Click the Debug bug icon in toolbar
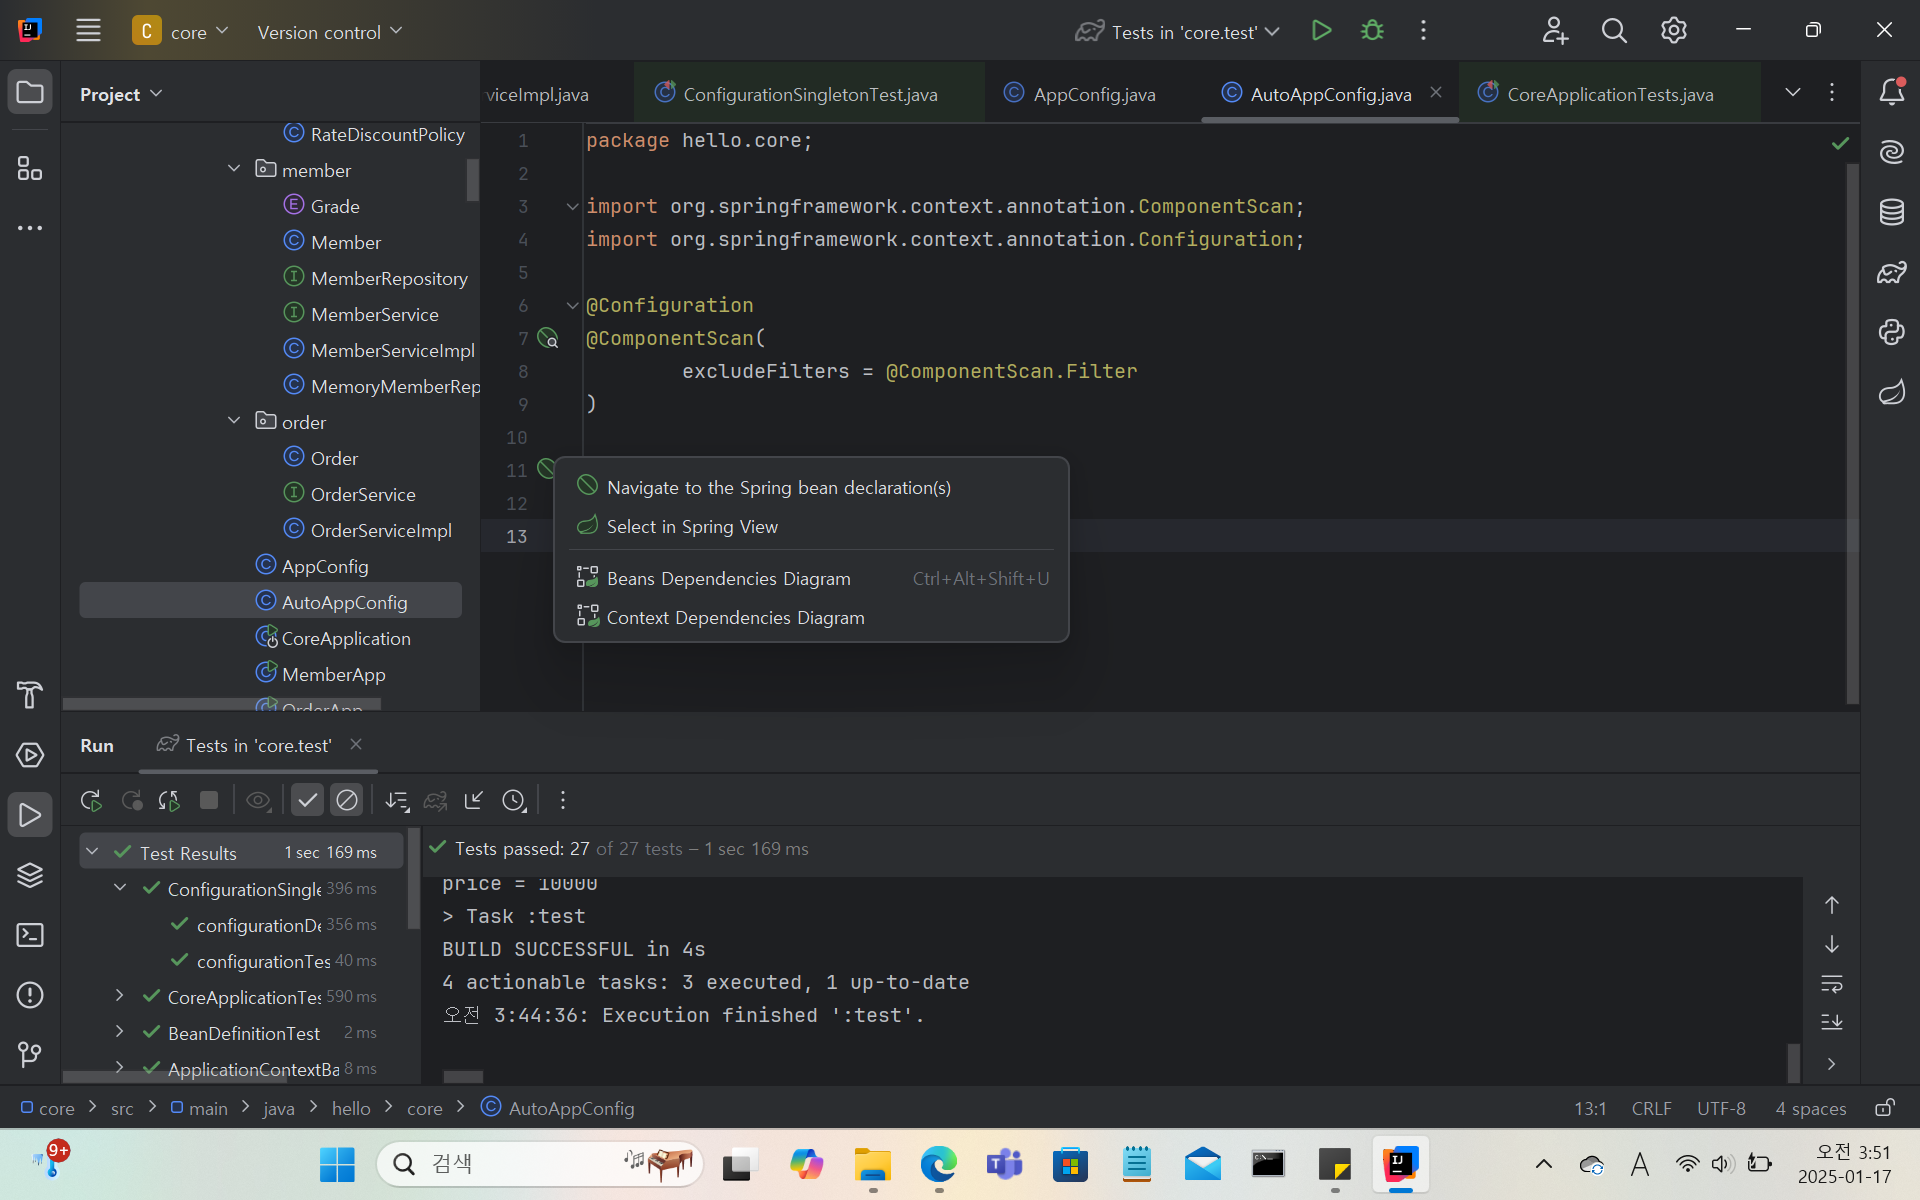 pyautogui.click(x=1372, y=31)
